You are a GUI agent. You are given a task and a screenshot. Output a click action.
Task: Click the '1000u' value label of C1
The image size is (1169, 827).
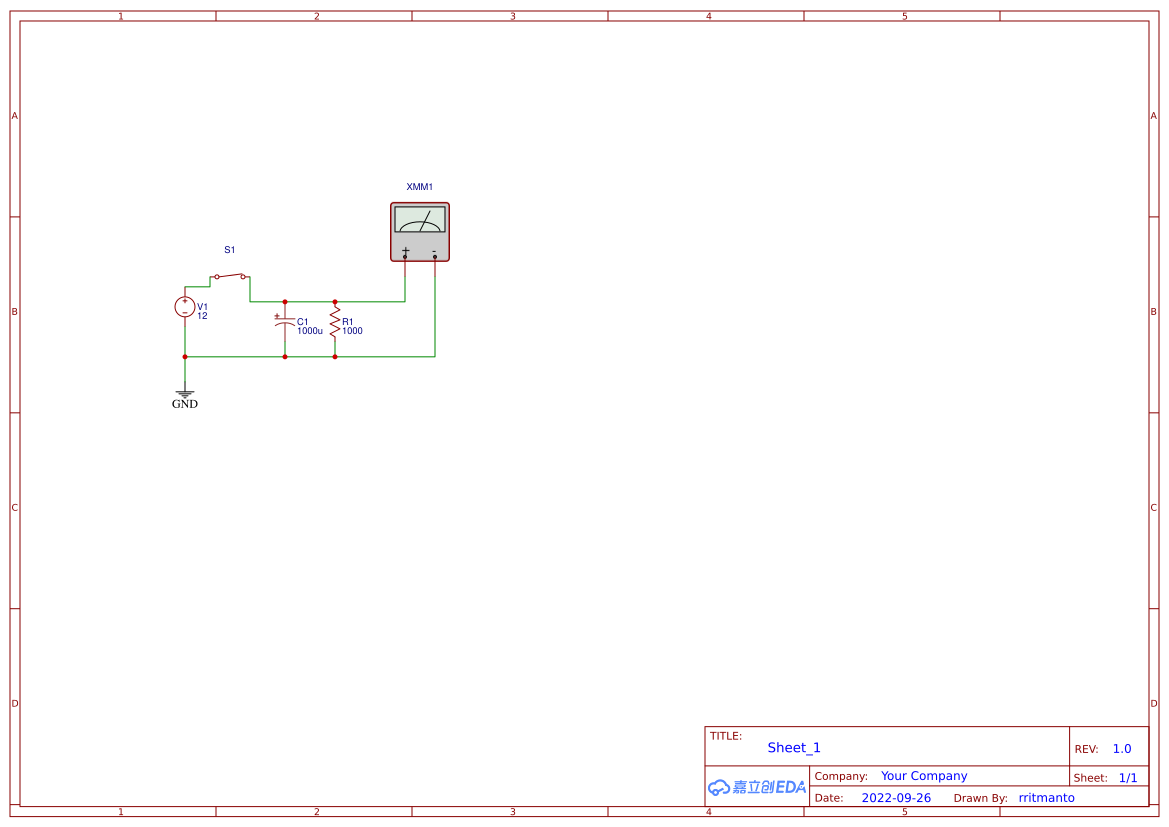point(311,330)
